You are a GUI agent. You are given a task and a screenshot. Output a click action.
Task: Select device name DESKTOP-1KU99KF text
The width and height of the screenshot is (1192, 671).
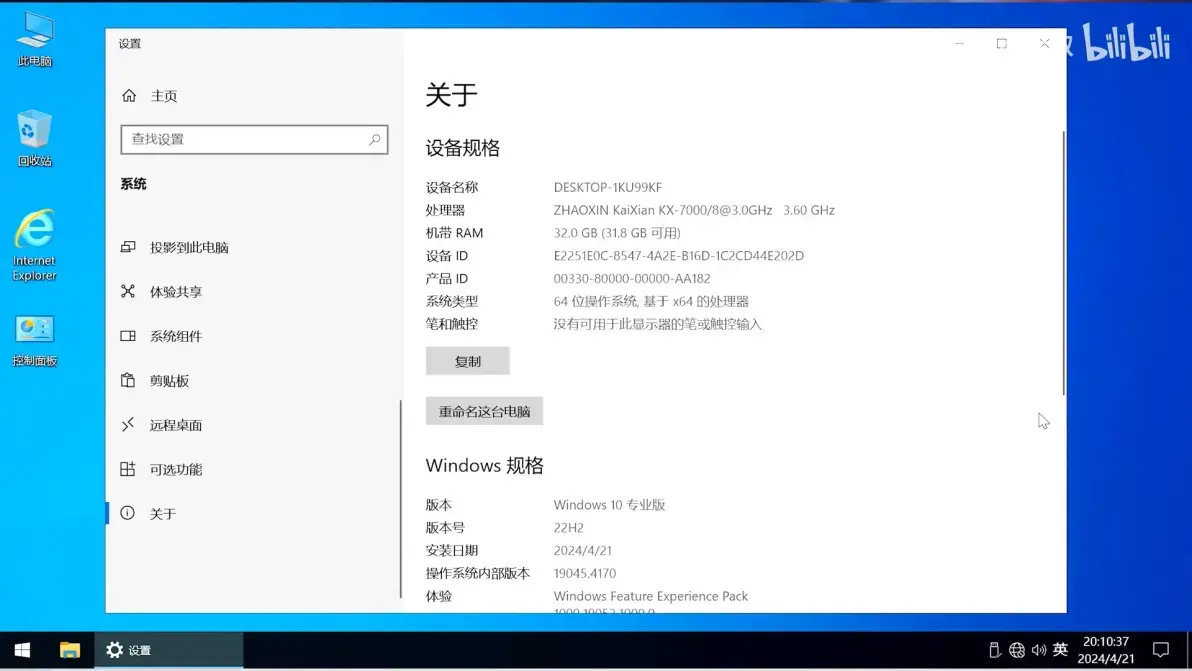point(607,187)
